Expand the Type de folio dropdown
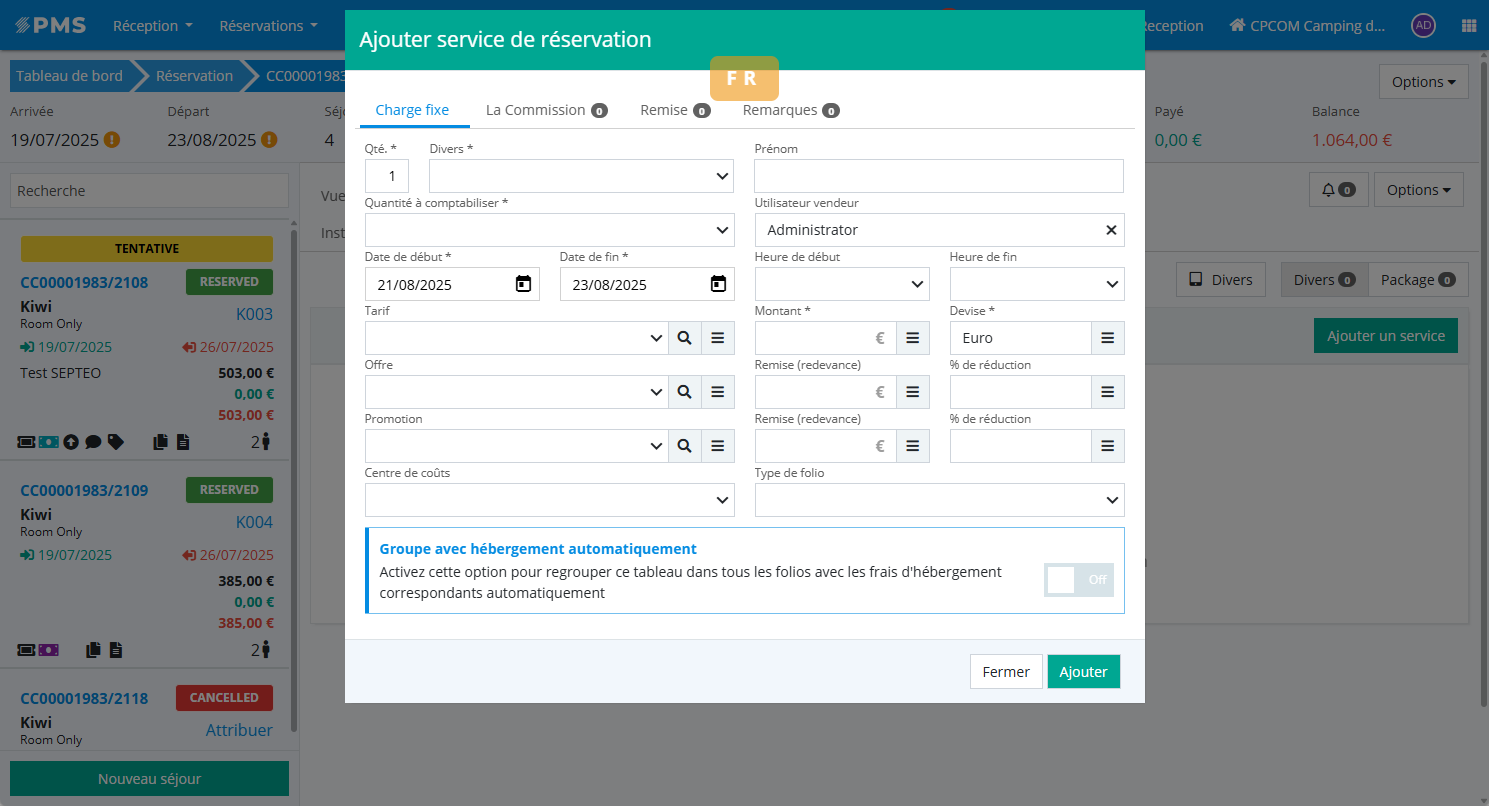 [x=939, y=500]
